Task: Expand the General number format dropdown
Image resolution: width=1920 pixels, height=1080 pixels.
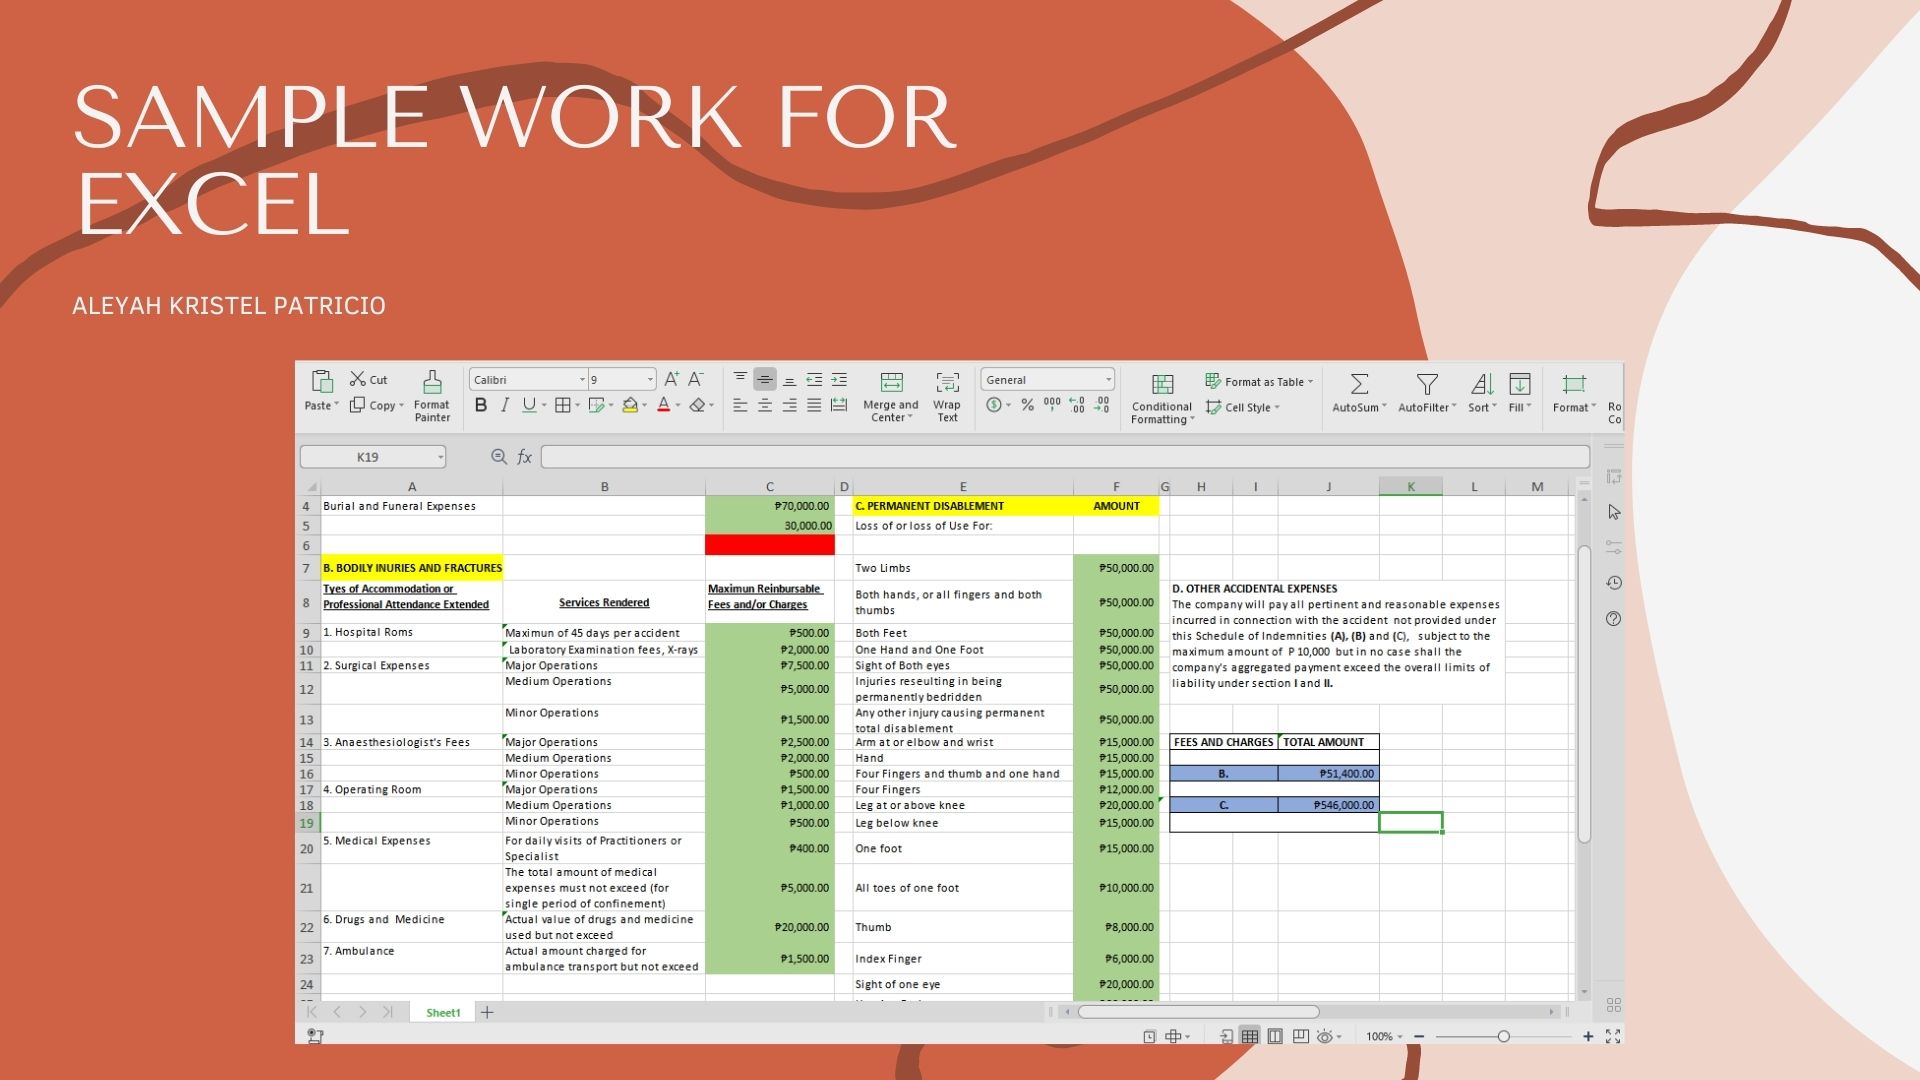Action: (1108, 380)
